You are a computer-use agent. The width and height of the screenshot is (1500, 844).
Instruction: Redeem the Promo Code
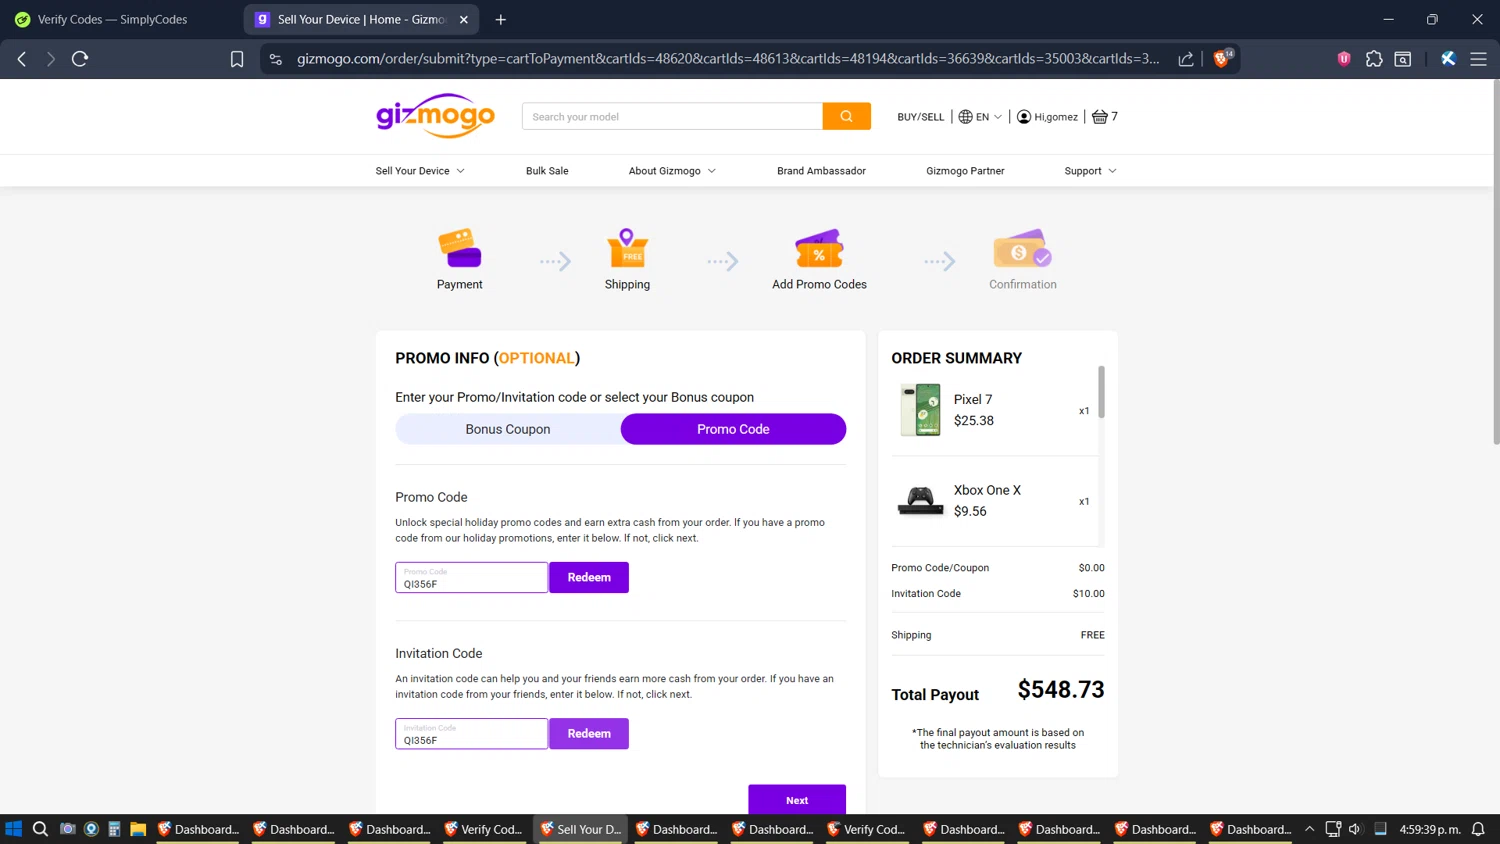(x=589, y=577)
